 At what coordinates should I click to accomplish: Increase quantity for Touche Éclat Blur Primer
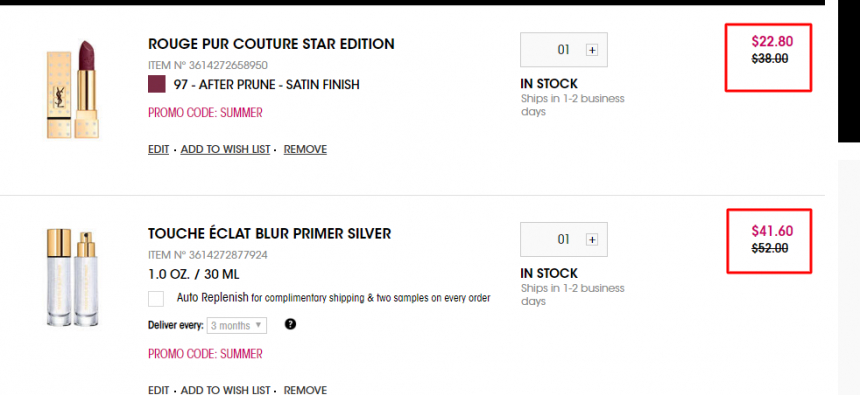tap(592, 240)
